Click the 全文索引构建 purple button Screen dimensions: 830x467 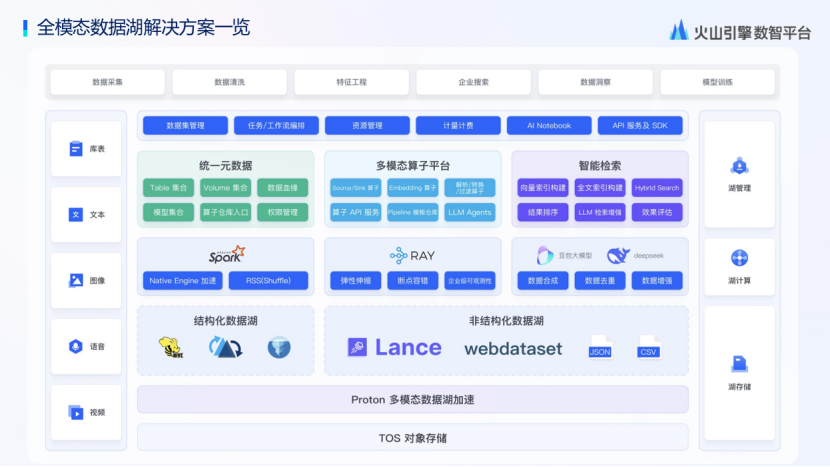(x=600, y=187)
